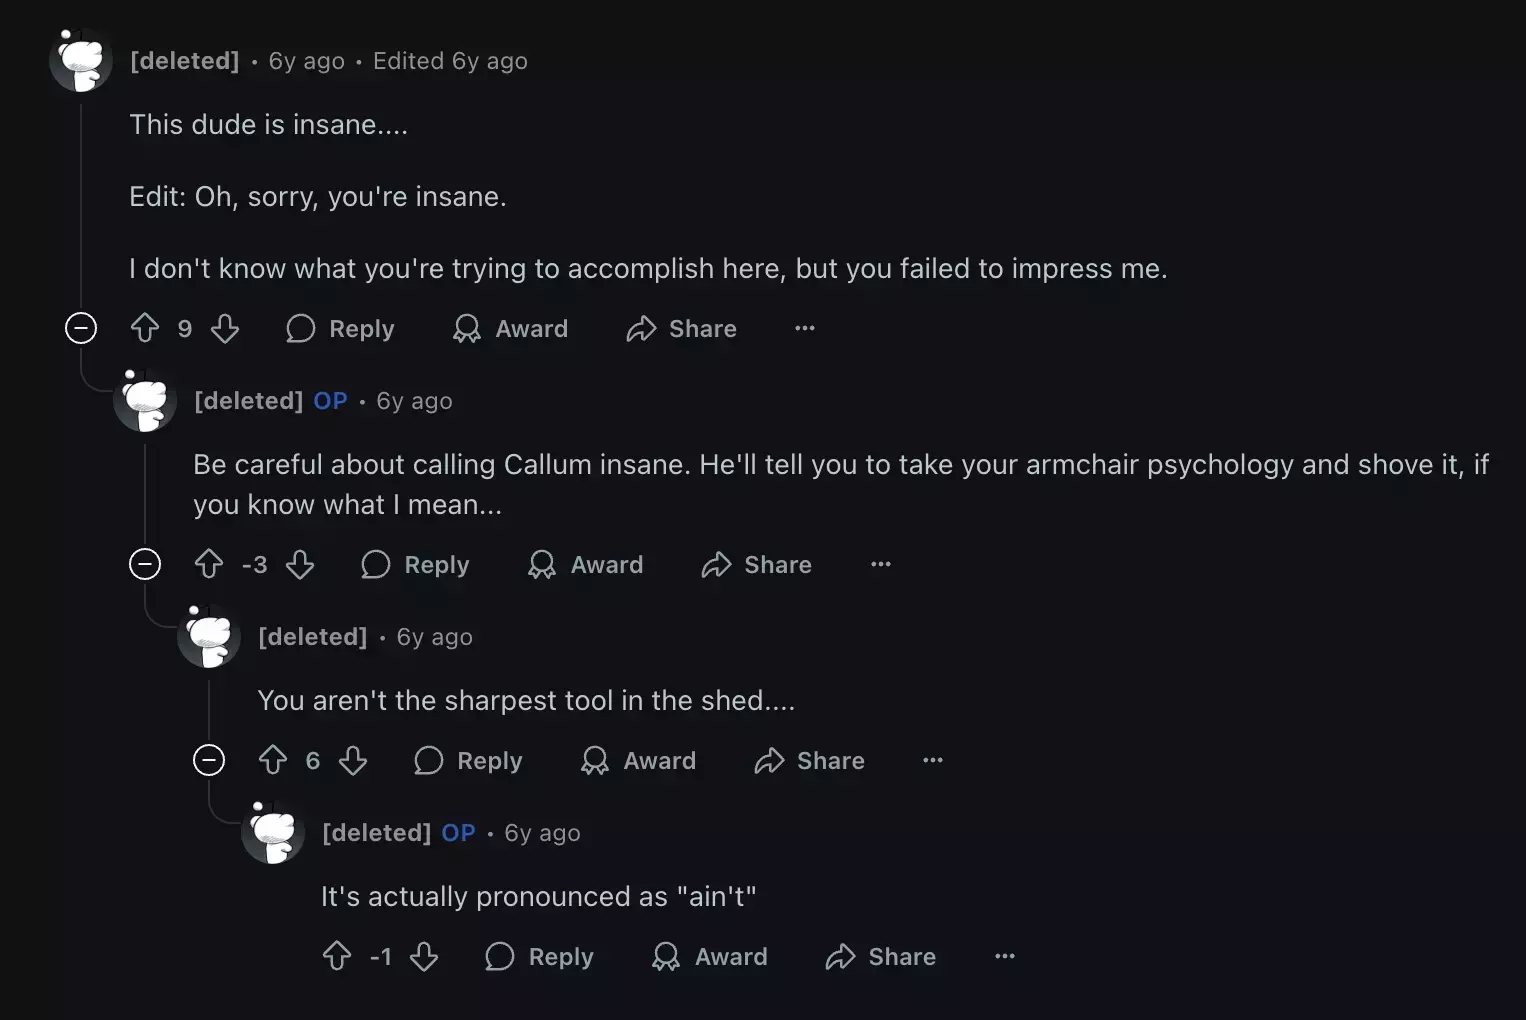Share the top comment scored 9

pyautogui.click(x=682, y=328)
